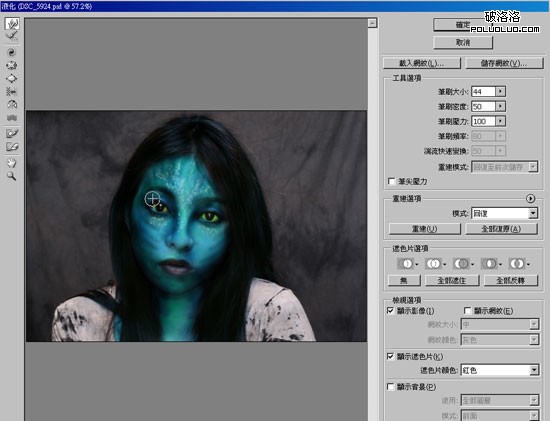Viewport: 550px width, 421px height.
Task: Open the 筆刷壓力 brush pressure arrow
Action: 501,121
